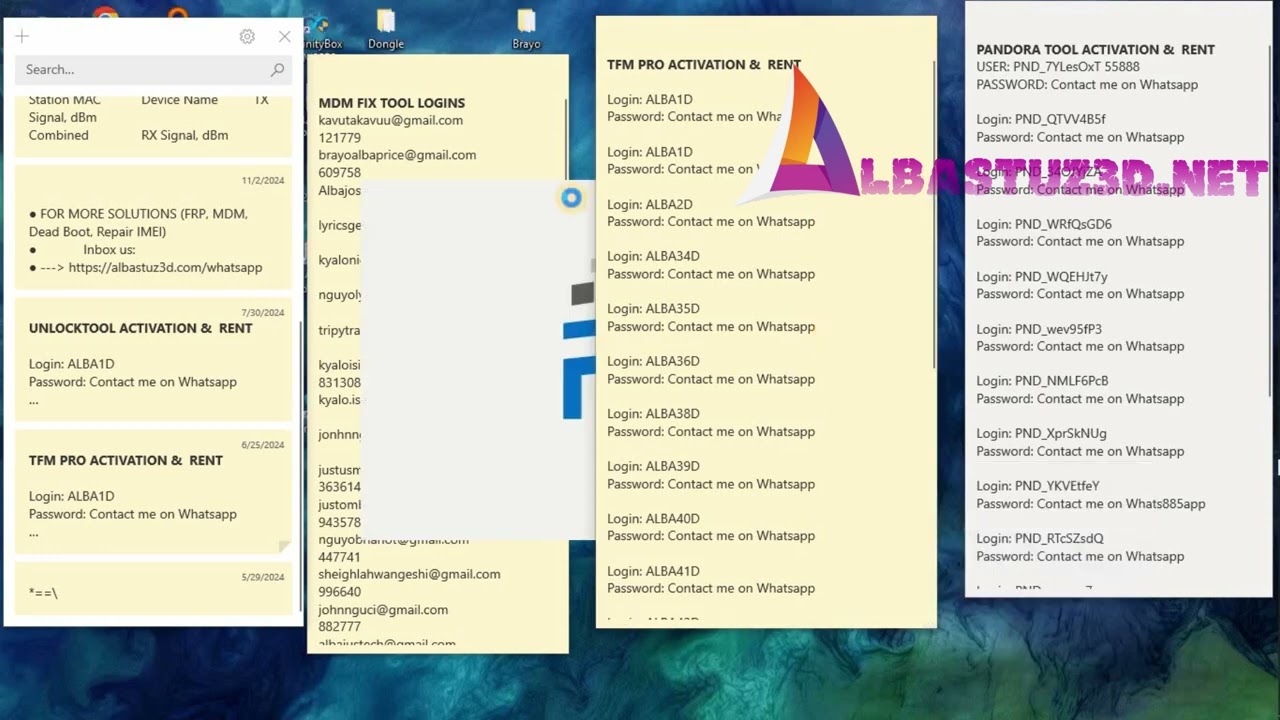The image size is (1280, 720).
Task: Click johnnguci@gmail.com in MDM note
Action: [383, 610]
